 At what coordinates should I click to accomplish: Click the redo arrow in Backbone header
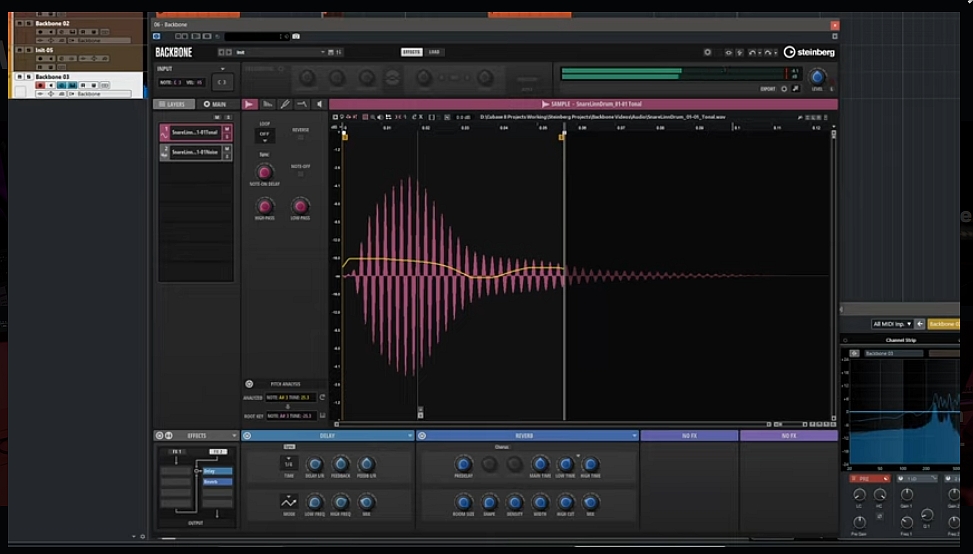point(768,53)
